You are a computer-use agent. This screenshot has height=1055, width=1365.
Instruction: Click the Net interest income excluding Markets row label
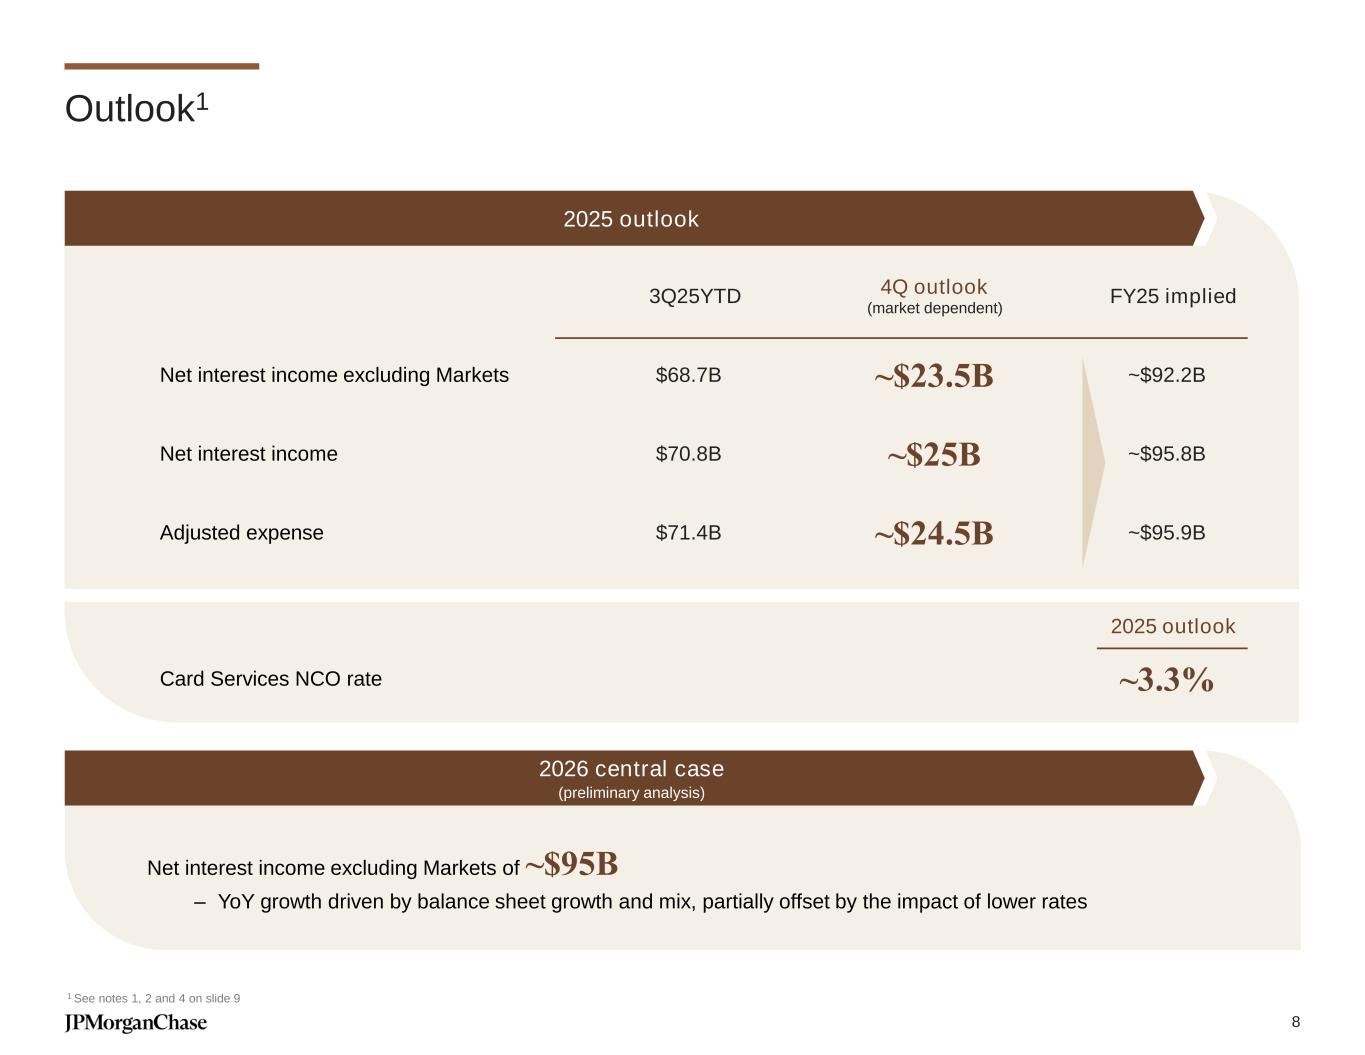click(334, 375)
